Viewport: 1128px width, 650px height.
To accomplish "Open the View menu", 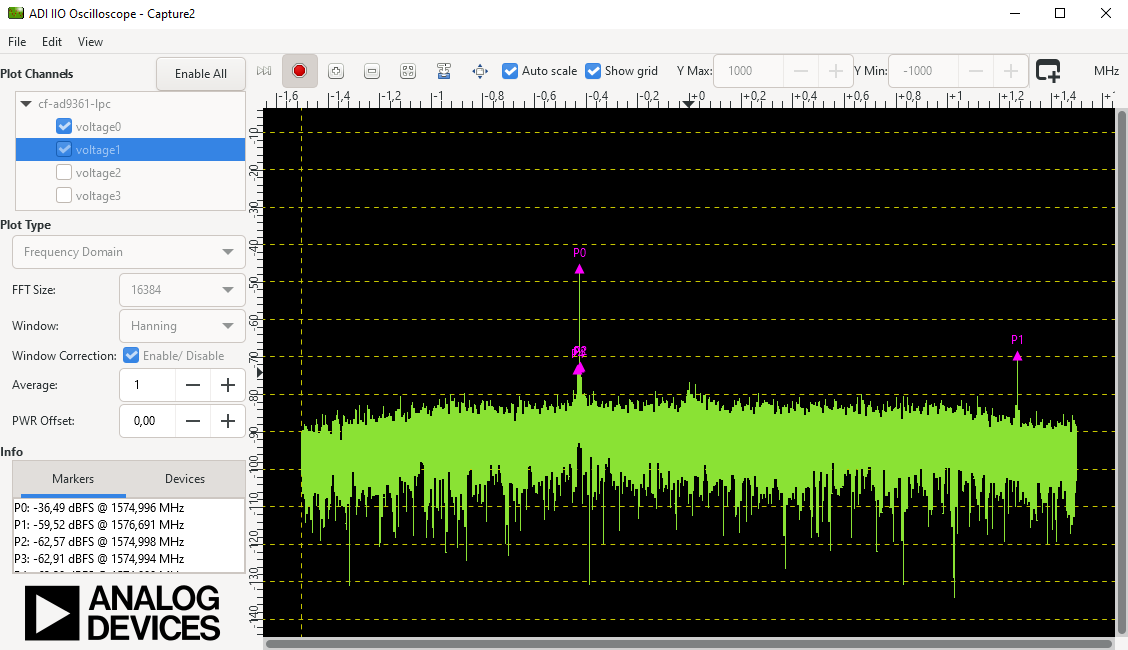I will [90, 42].
